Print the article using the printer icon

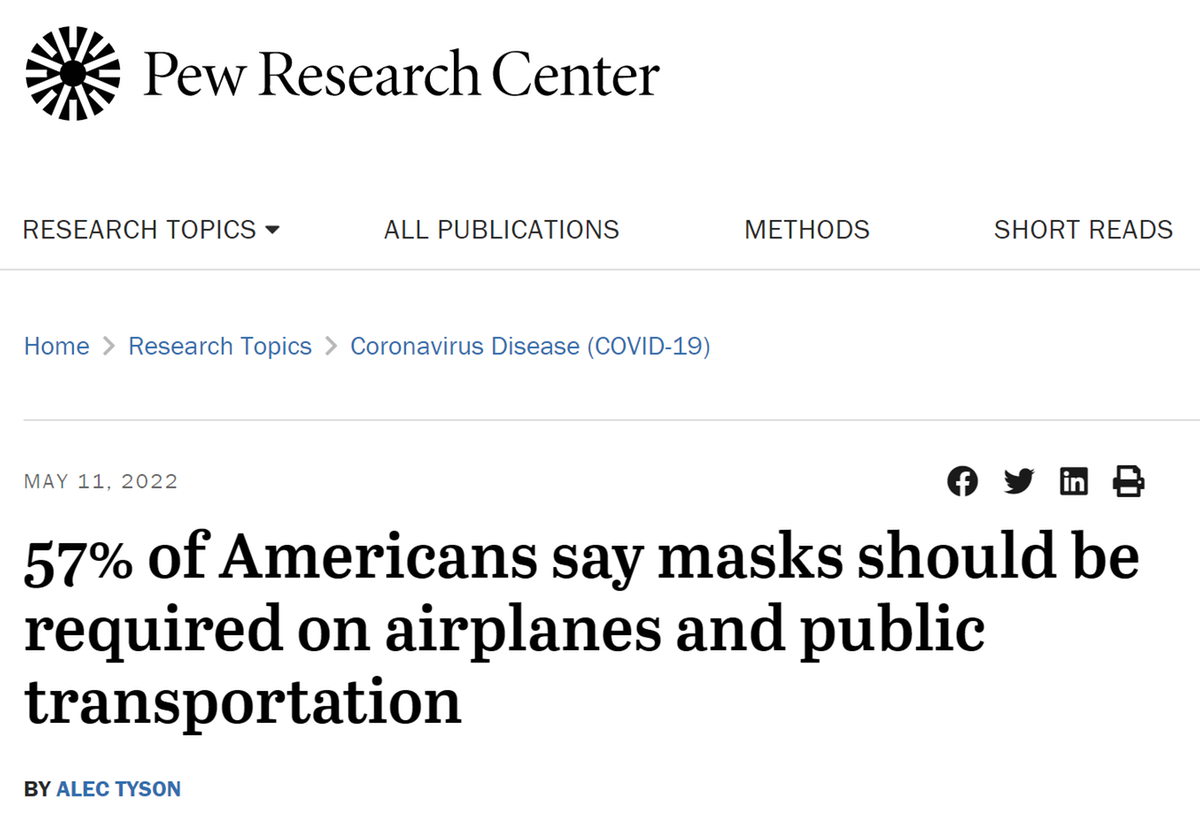point(1129,482)
